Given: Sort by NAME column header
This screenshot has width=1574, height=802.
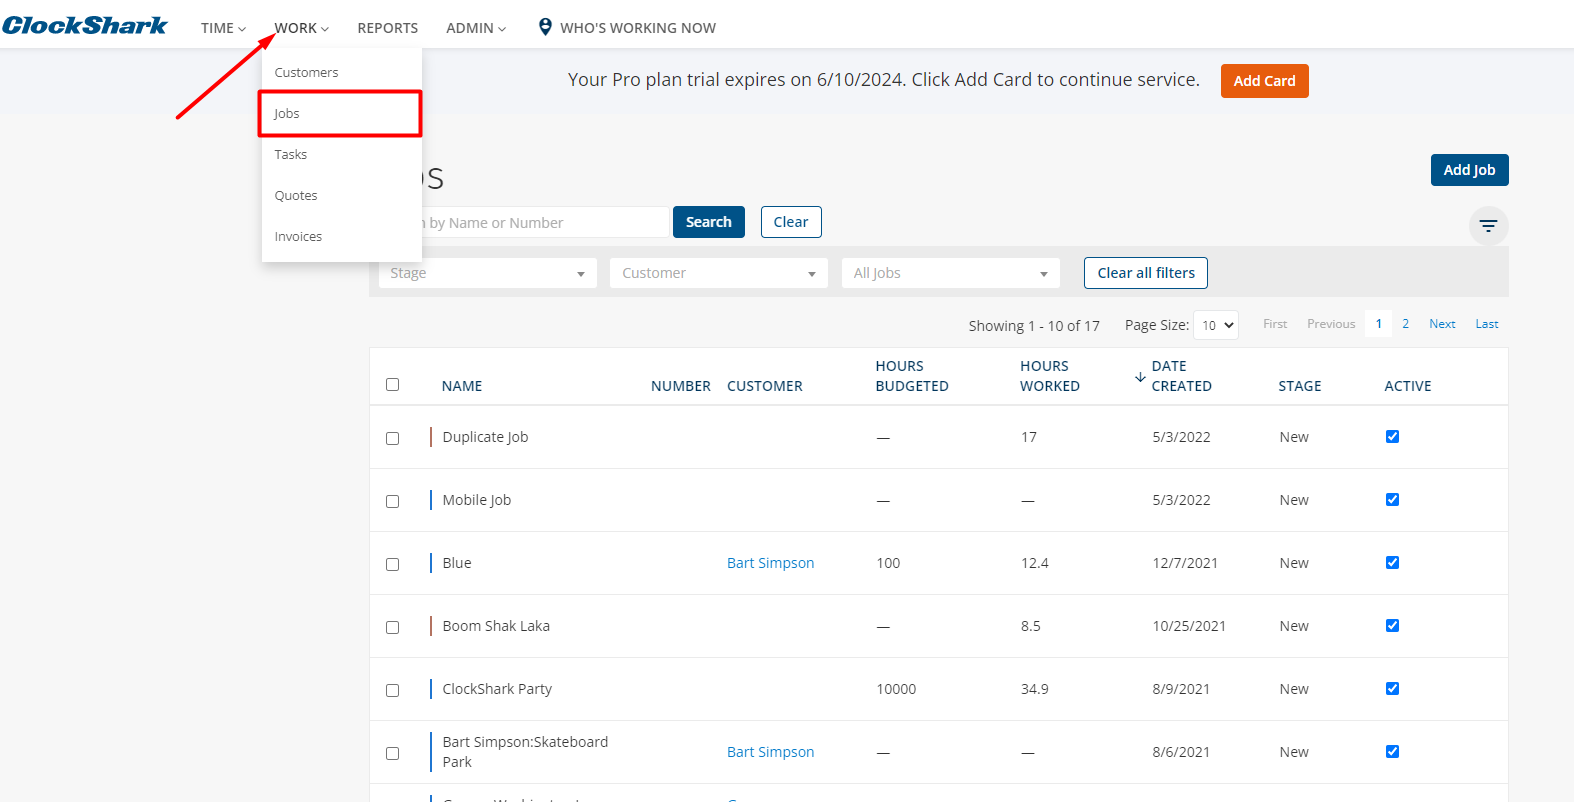Looking at the screenshot, I should (462, 386).
